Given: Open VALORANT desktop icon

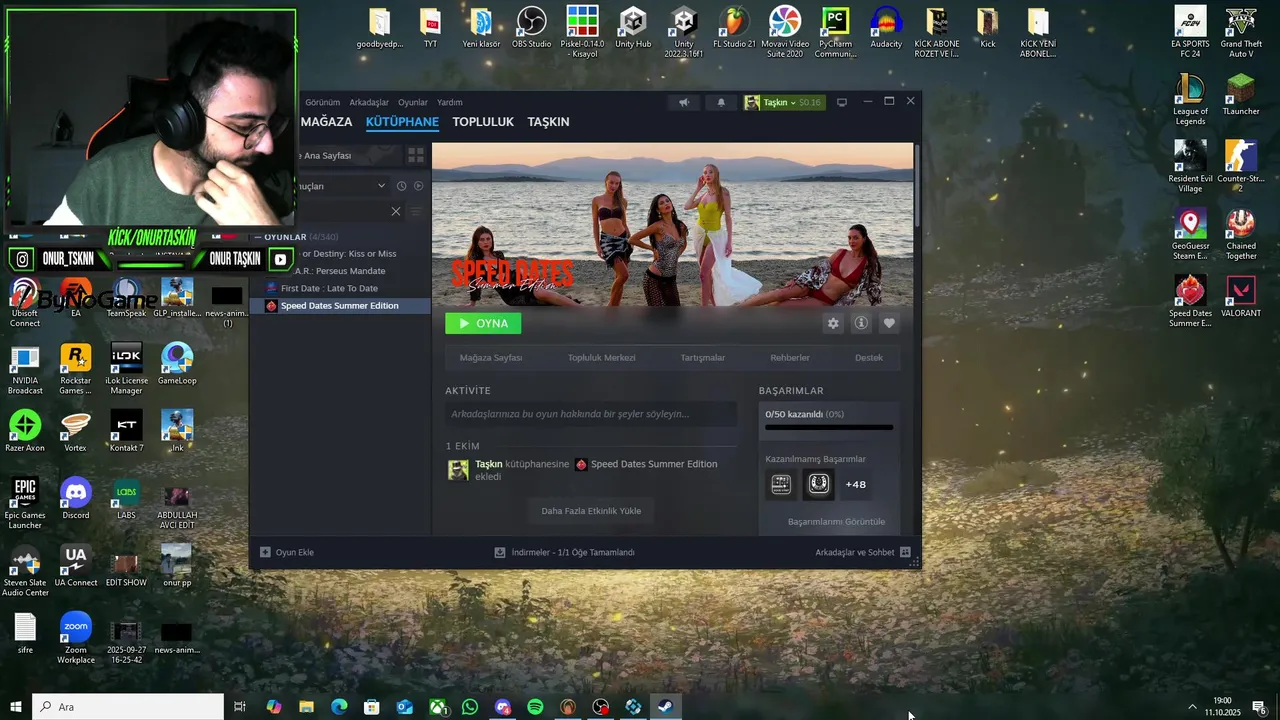Looking at the screenshot, I should [1241, 297].
